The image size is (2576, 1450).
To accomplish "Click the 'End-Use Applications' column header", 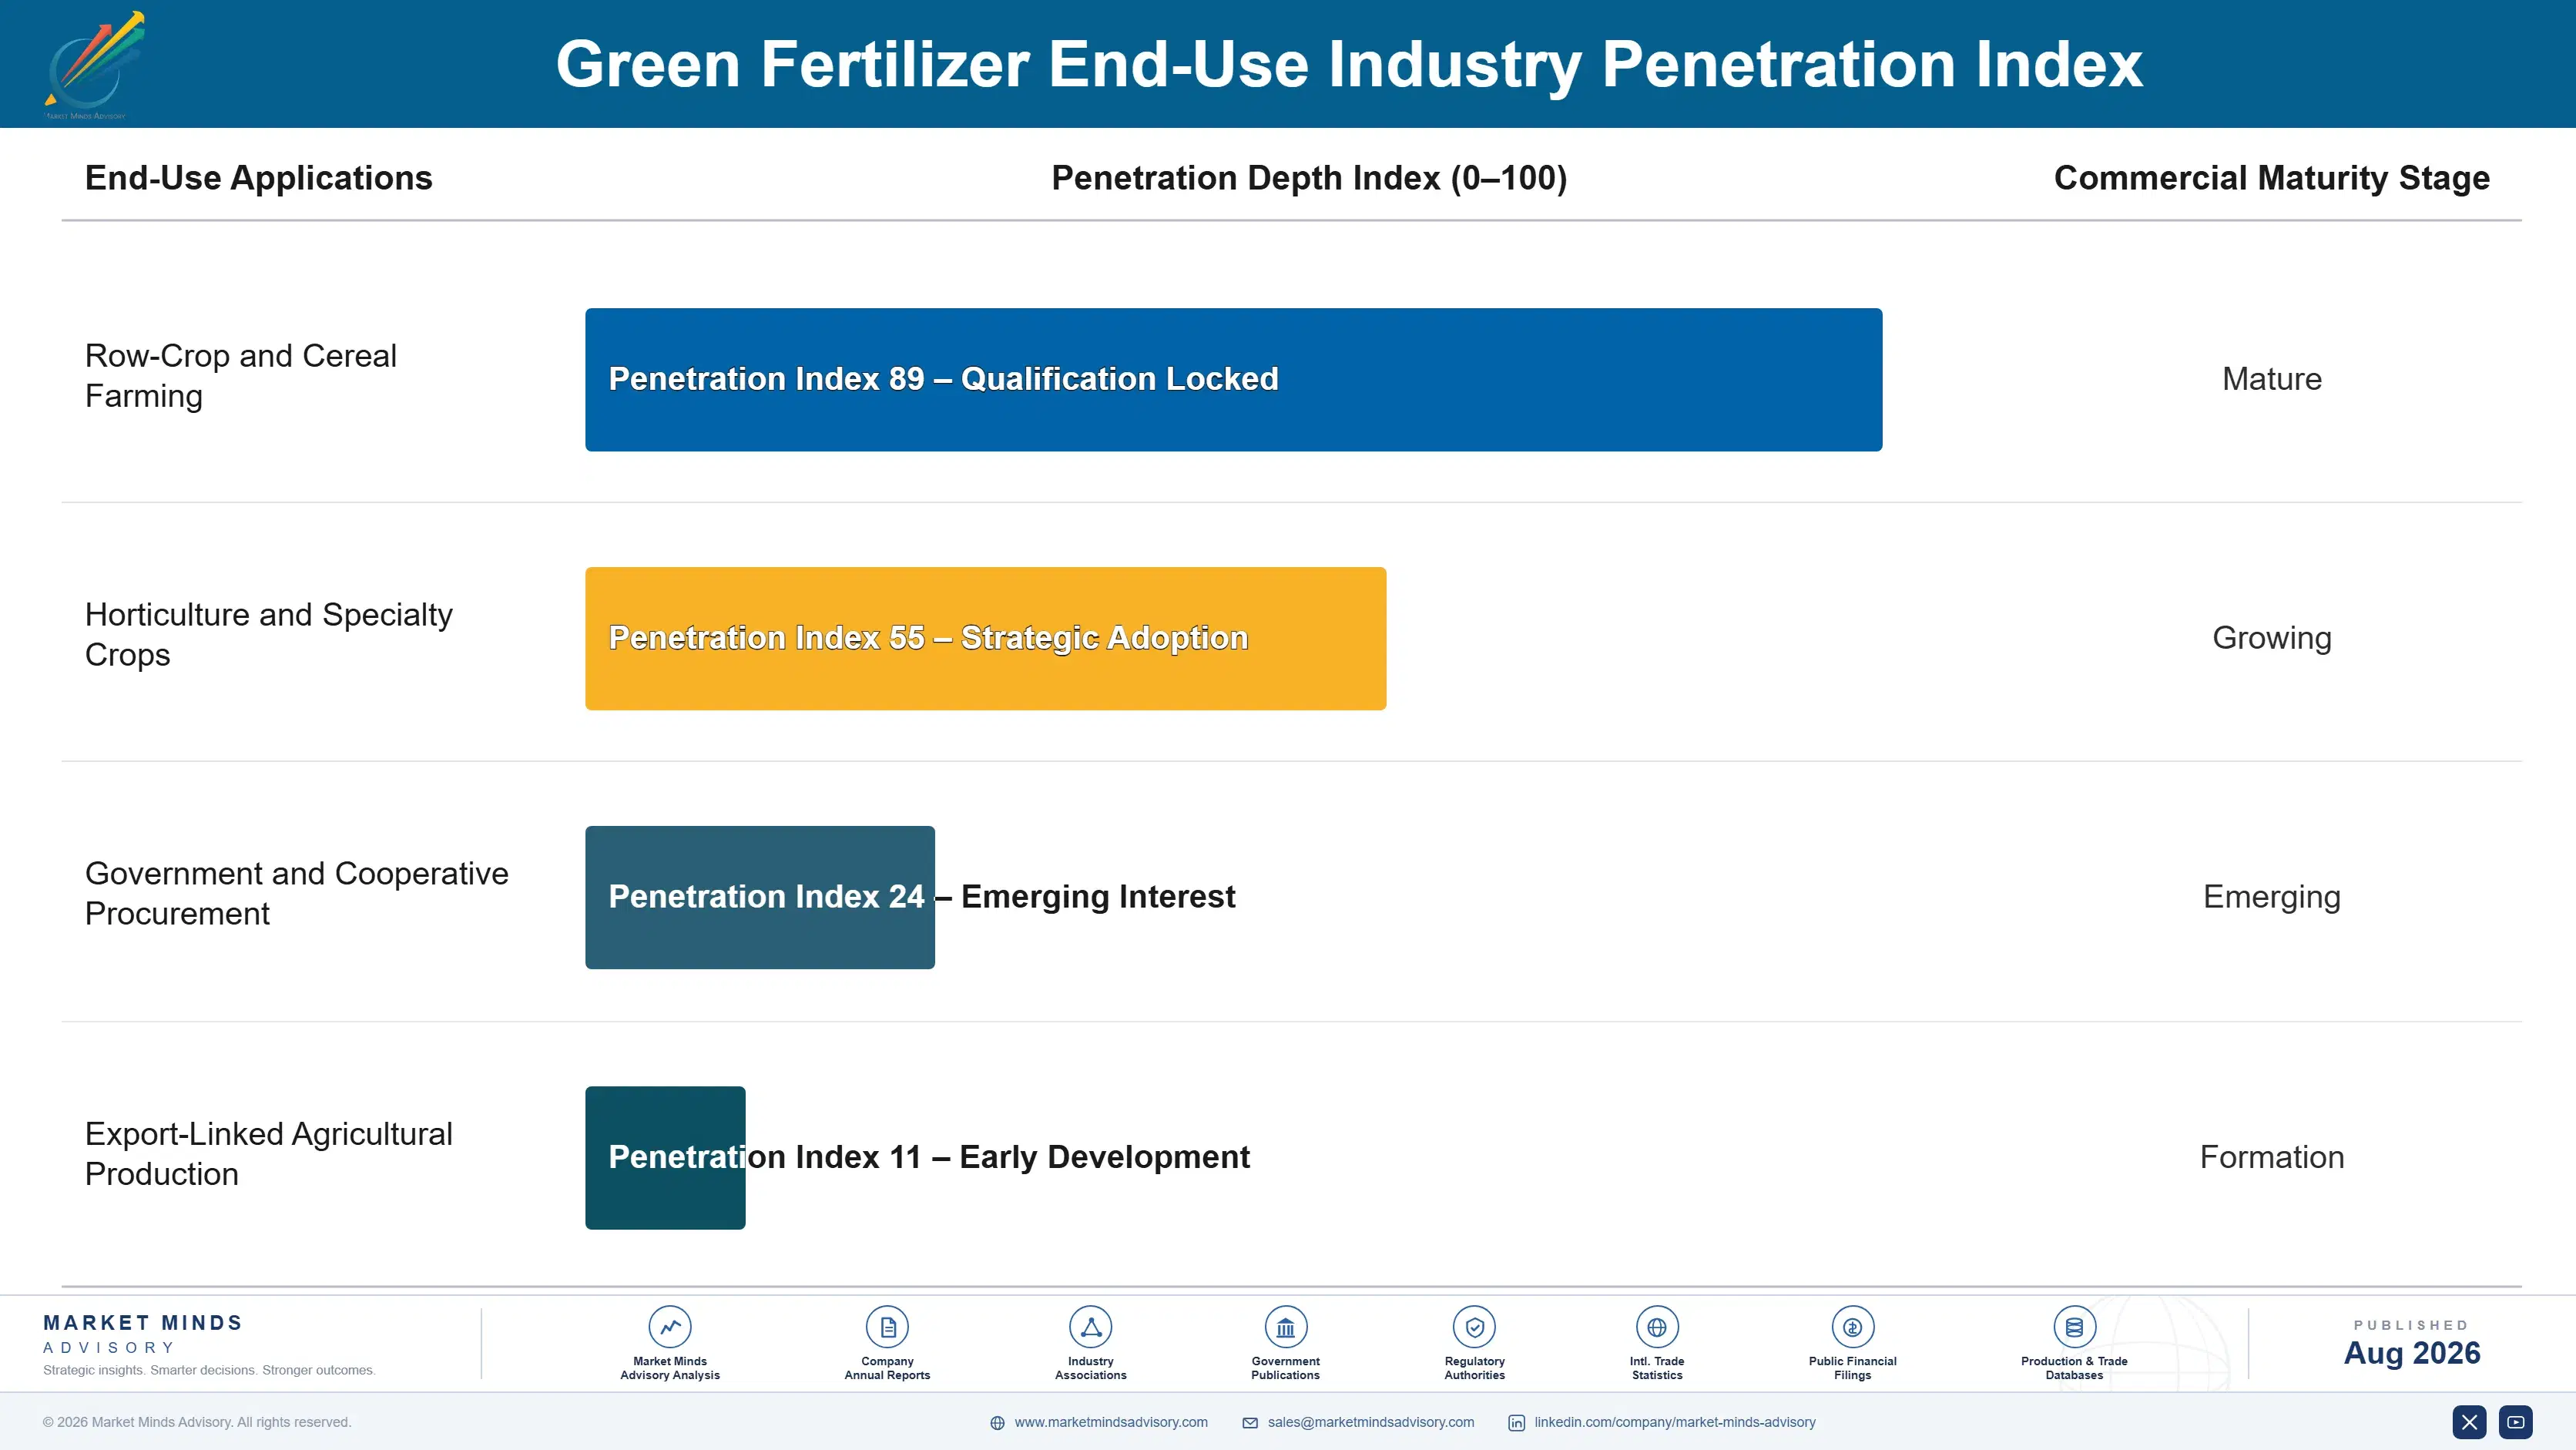I will pyautogui.click(x=259, y=178).
